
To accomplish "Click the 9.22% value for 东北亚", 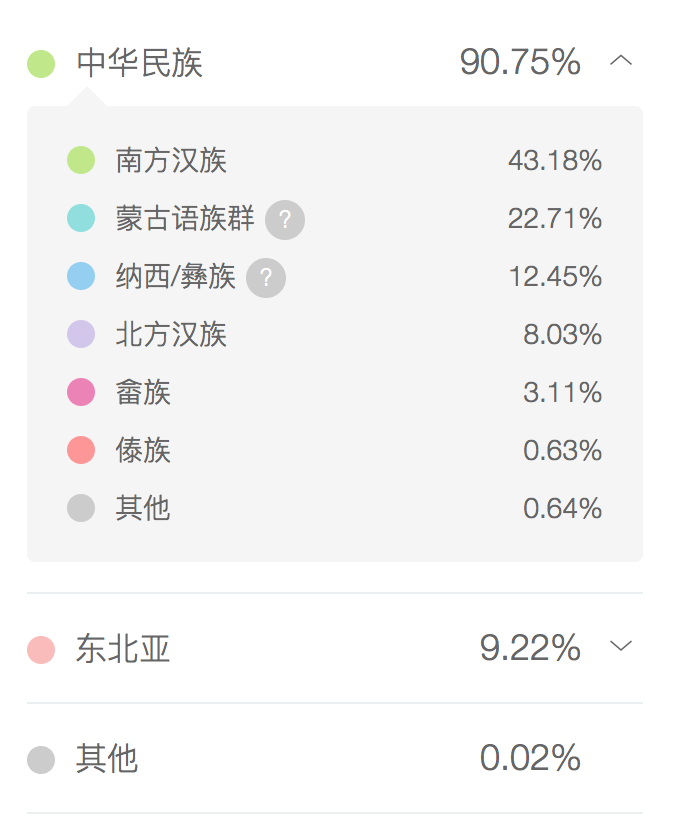I will (530, 648).
